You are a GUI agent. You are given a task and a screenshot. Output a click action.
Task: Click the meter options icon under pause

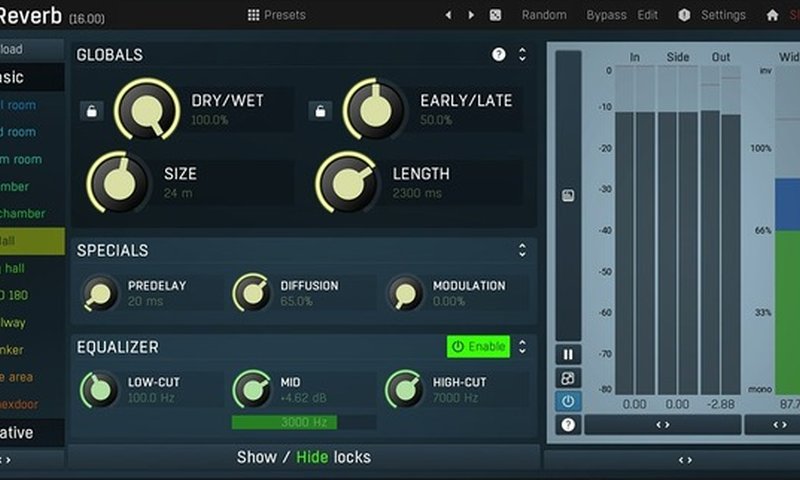point(568,377)
